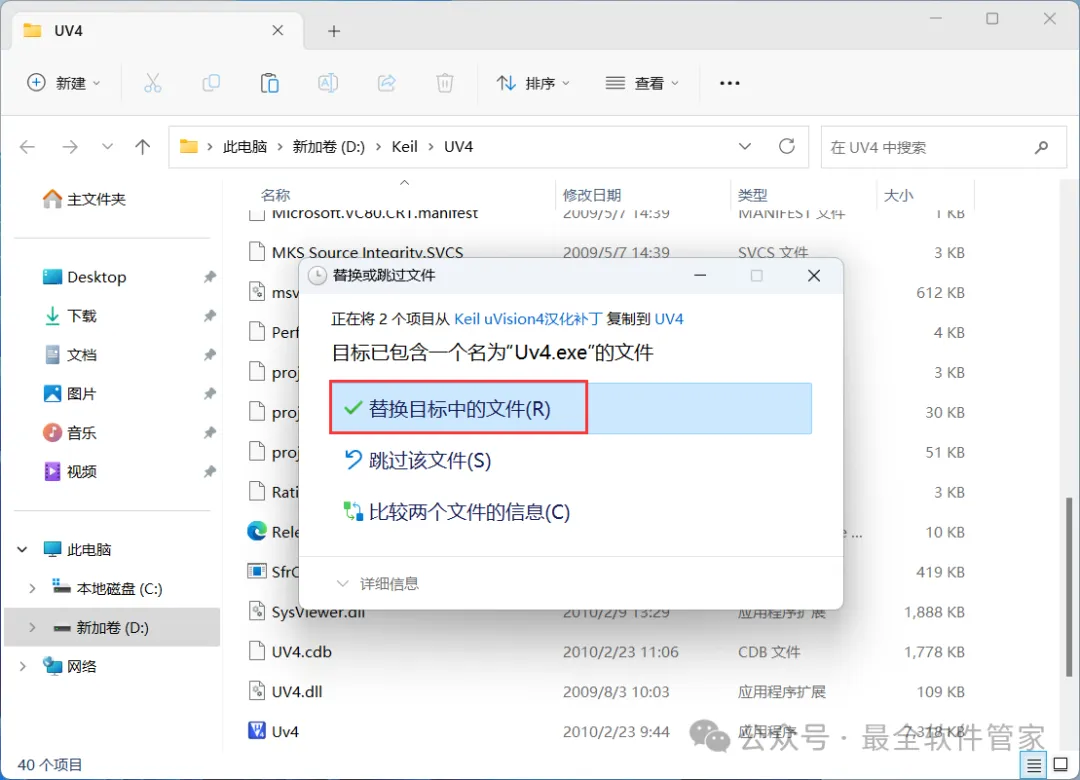Choose Compare info for both files (C)
Screen dimensions: 1080x780
[457, 512]
